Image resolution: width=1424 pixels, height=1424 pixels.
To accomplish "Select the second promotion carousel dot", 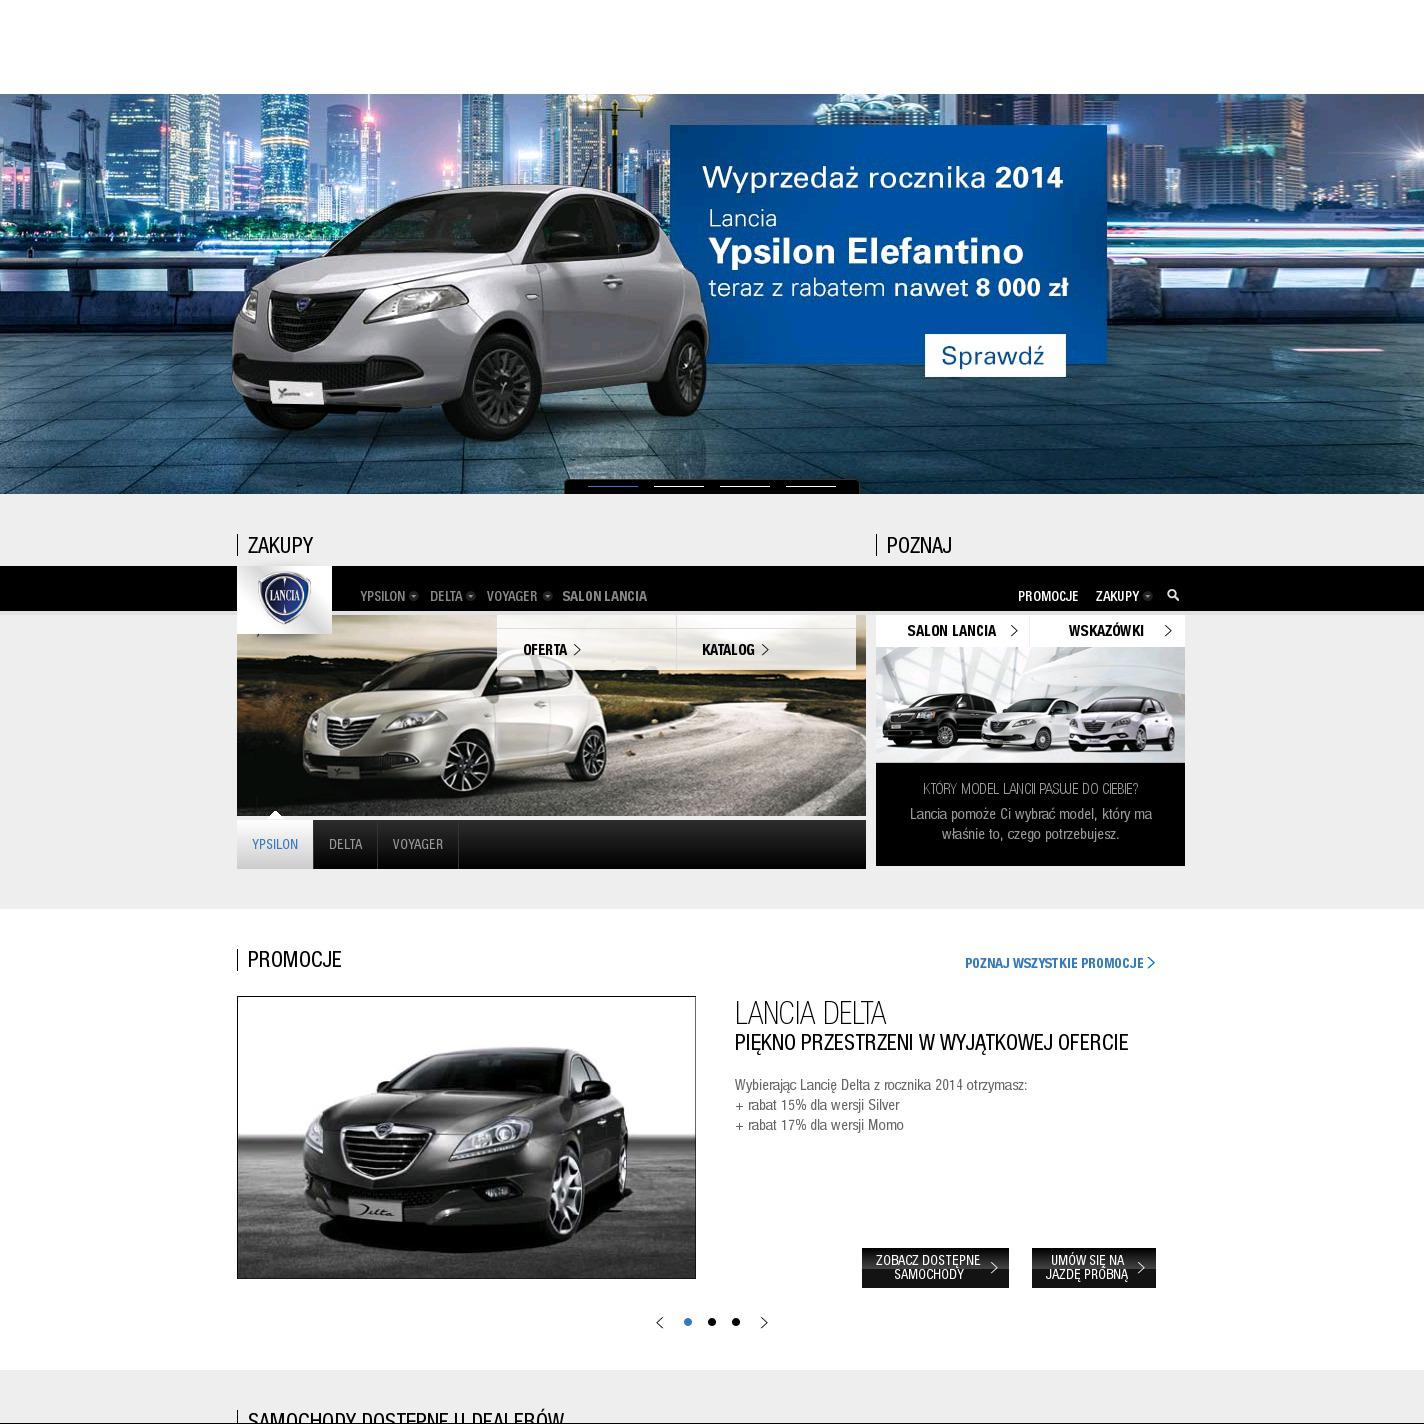I will (x=712, y=1322).
